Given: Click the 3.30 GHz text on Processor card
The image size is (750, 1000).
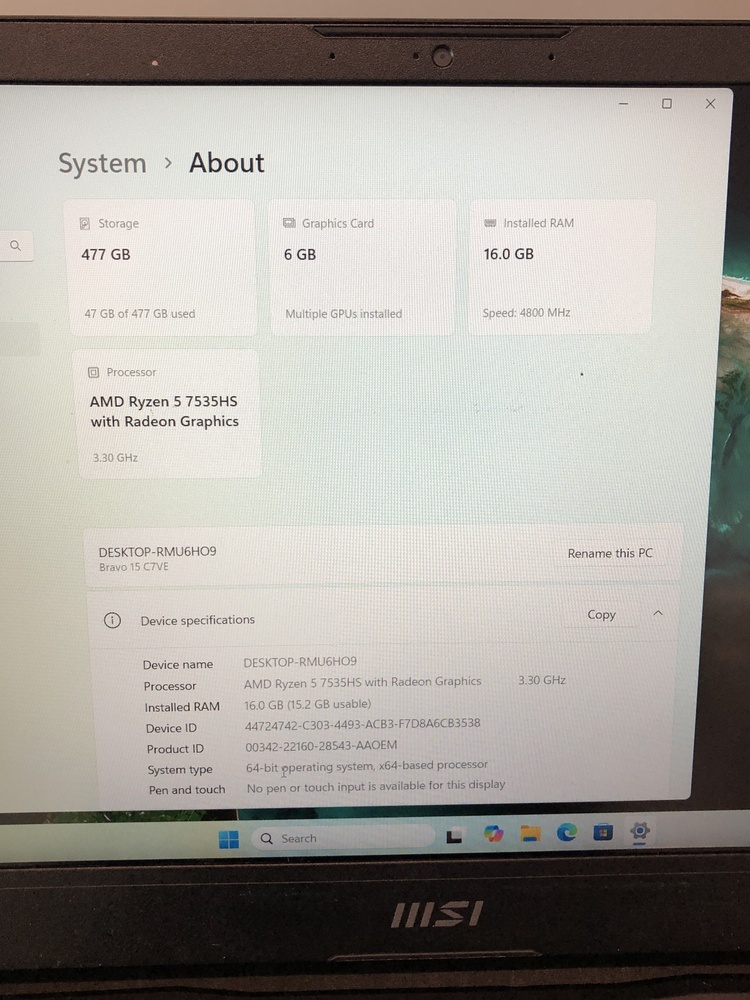Looking at the screenshot, I should pos(115,457).
